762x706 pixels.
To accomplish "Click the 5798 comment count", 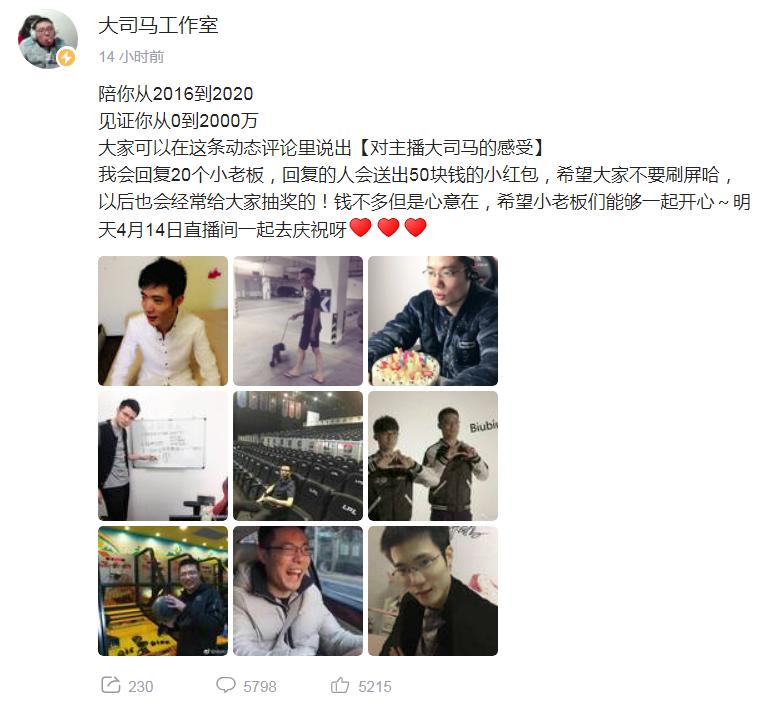I will coord(260,686).
